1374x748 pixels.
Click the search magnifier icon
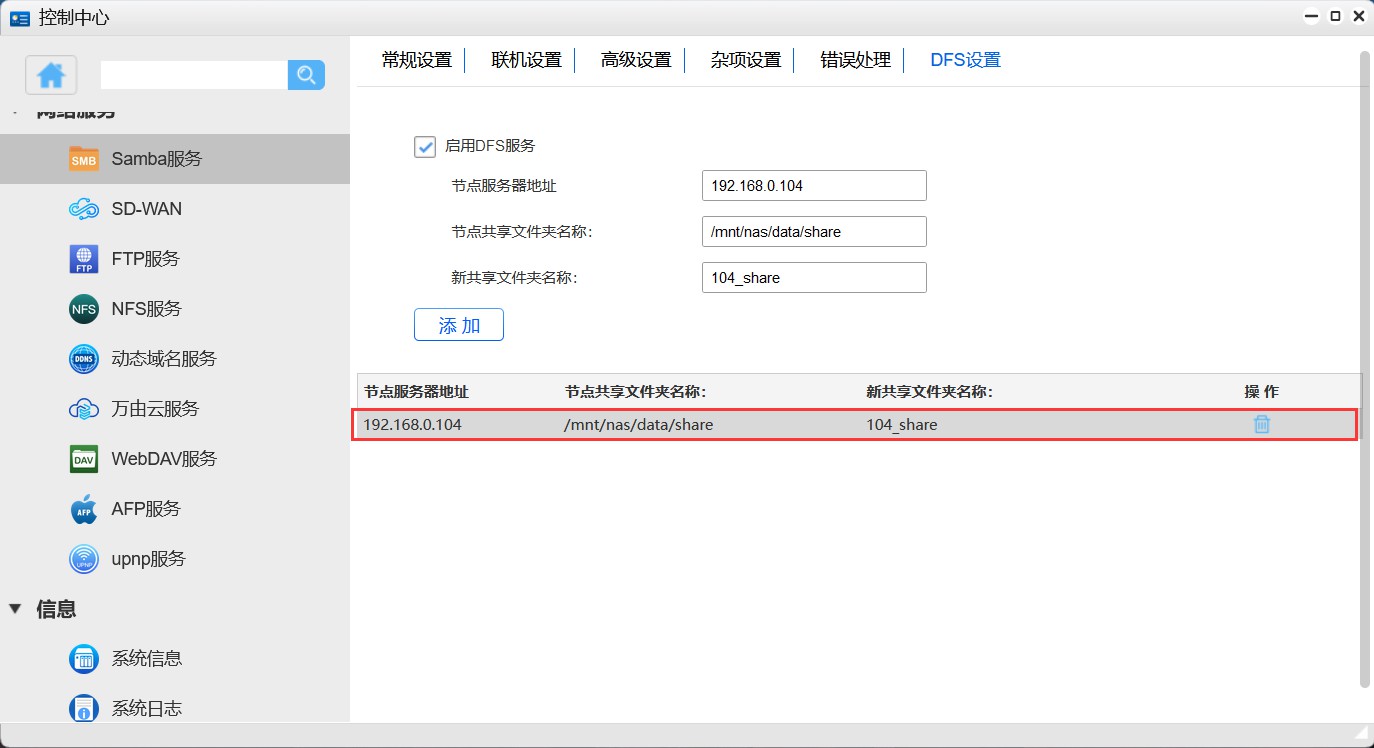306,75
